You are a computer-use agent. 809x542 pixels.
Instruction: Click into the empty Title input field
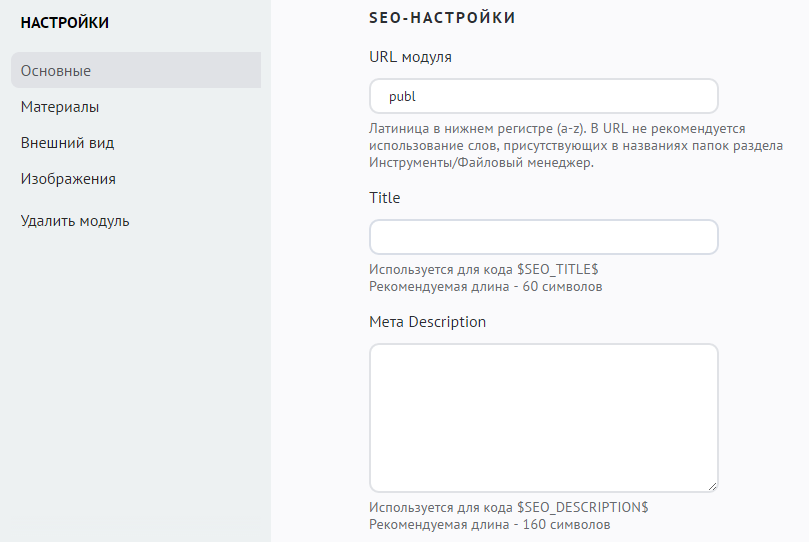pyautogui.click(x=543, y=237)
